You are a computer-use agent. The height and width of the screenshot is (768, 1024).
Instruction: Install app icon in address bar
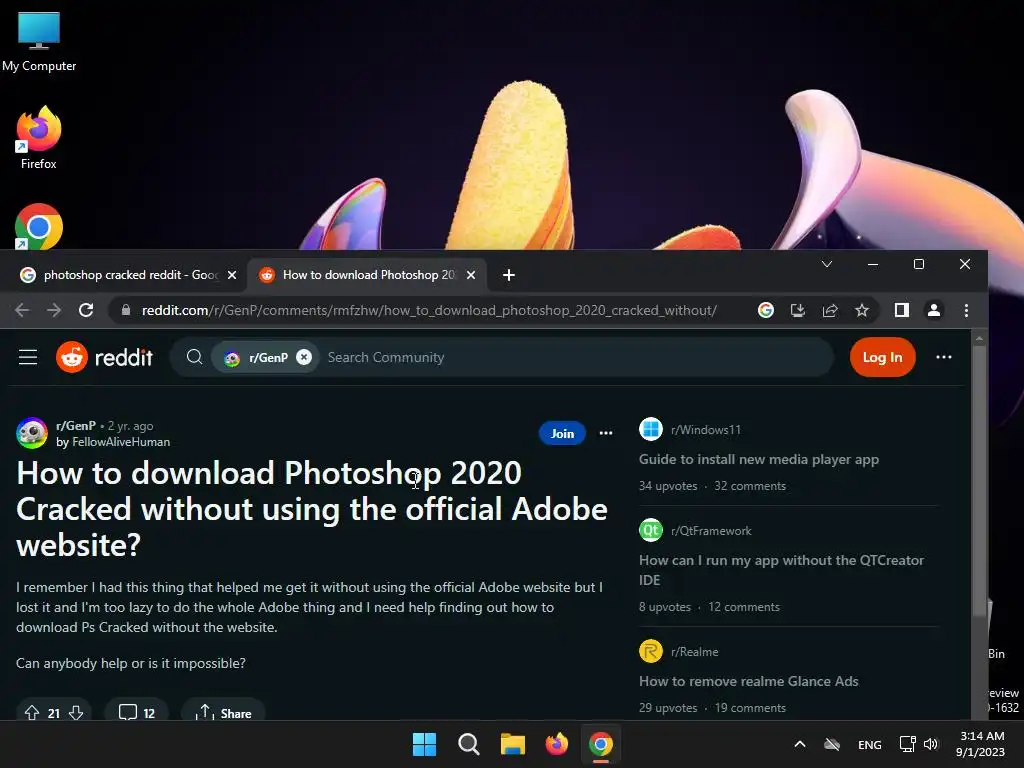coord(798,310)
